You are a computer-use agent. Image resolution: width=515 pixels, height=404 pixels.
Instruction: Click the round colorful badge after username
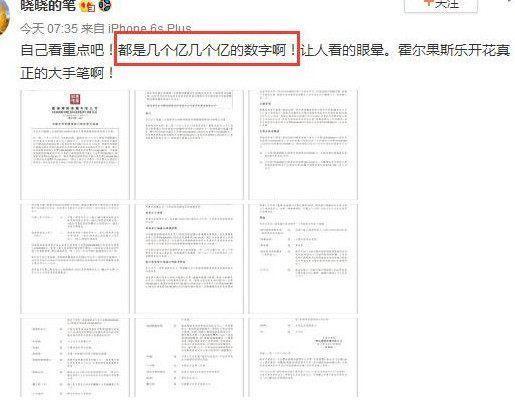pyautogui.click(x=104, y=5)
